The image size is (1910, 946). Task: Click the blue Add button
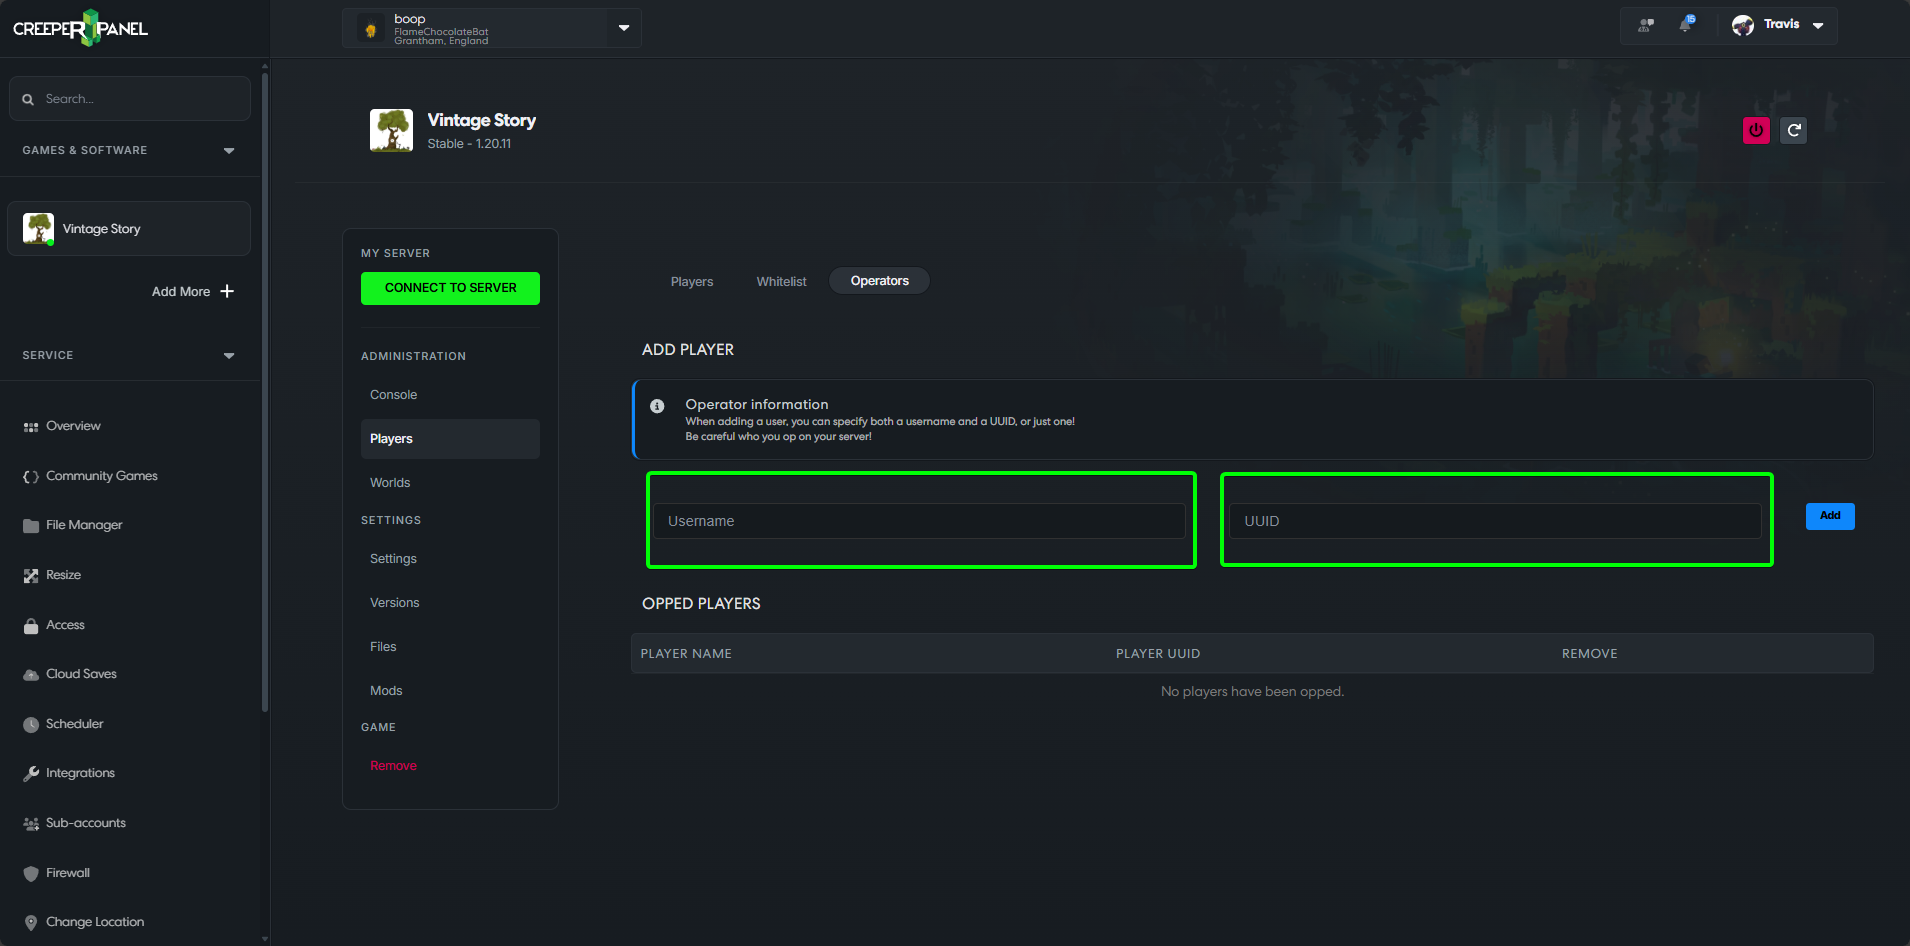pos(1829,516)
